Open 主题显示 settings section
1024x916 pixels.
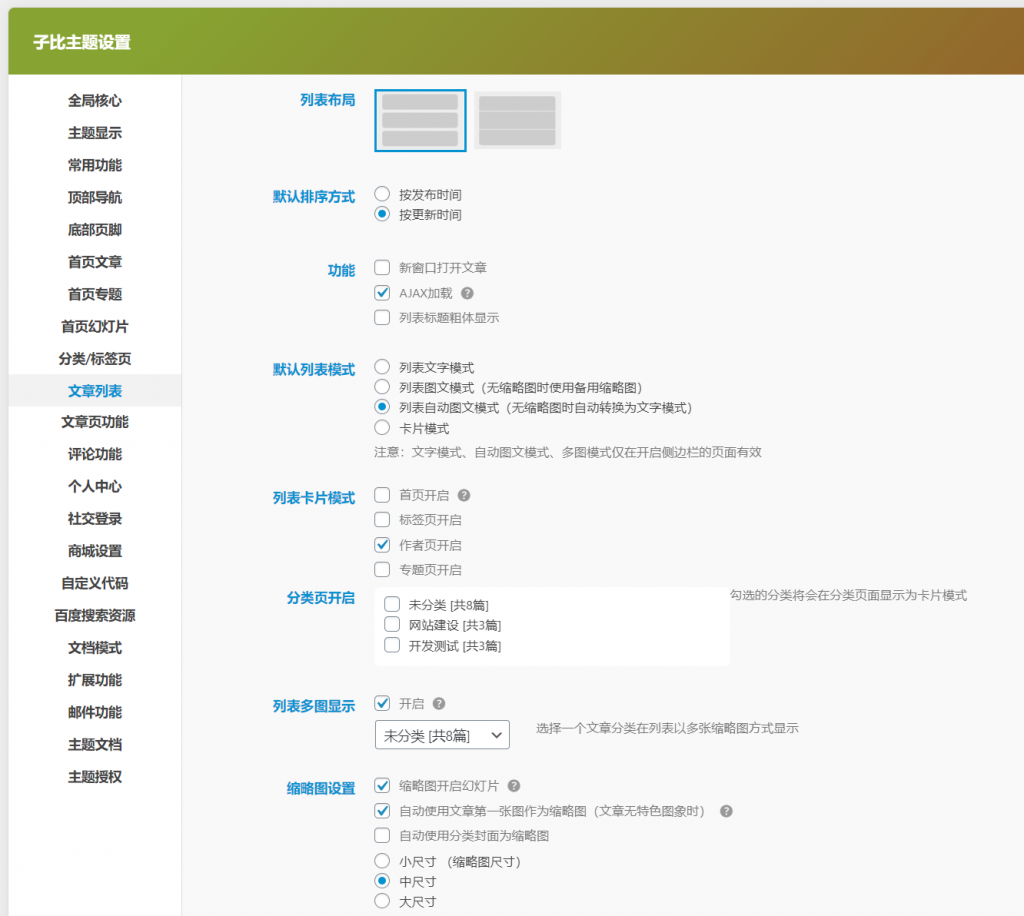click(95, 133)
